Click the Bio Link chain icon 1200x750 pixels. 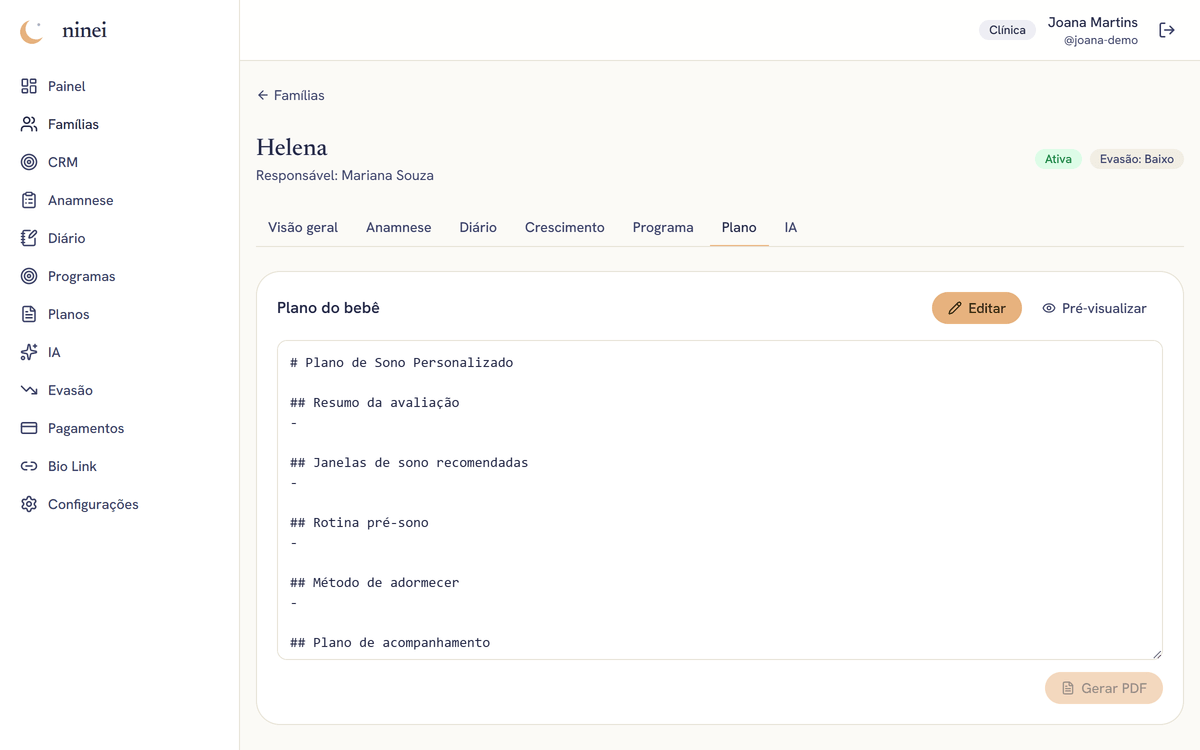pos(29,466)
